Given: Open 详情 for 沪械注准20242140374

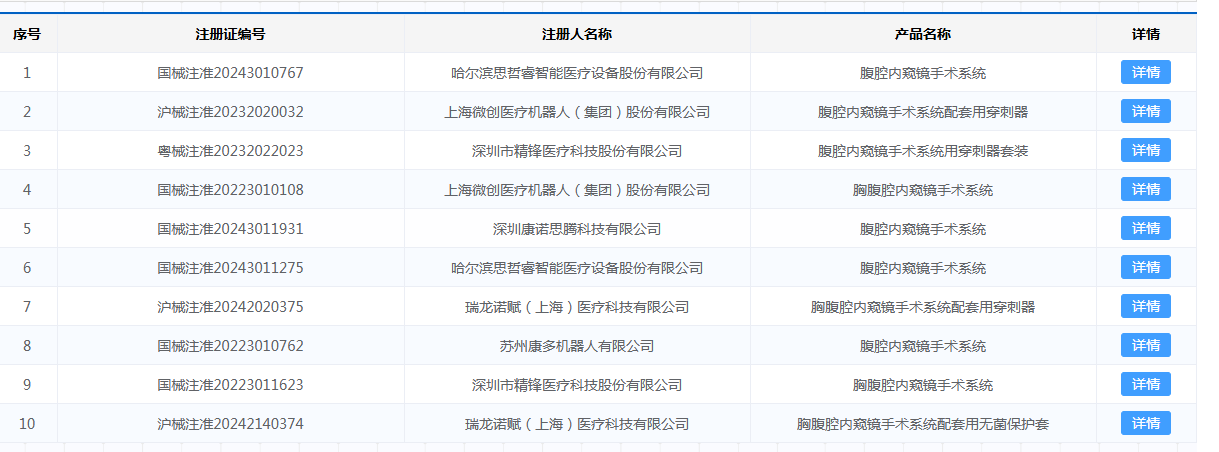Looking at the screenshot, I should pyautogui.click(x=1145, y=423).
